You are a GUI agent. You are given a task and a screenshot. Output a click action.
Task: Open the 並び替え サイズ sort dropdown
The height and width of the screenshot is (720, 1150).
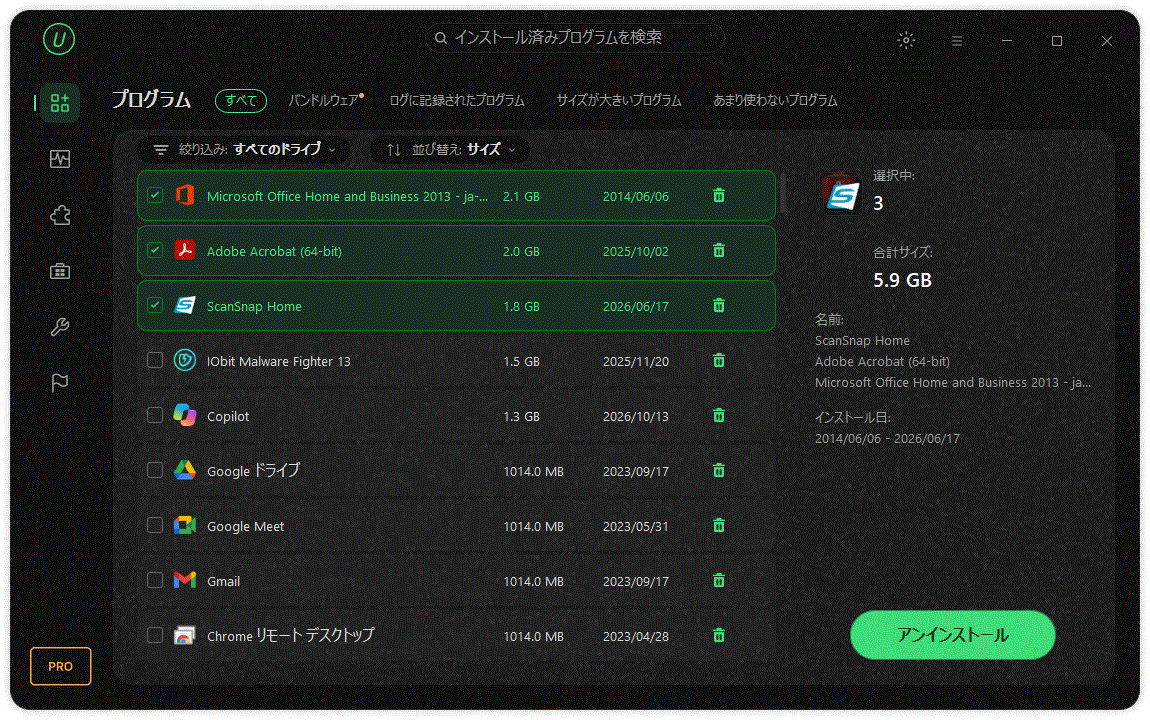pyautogui.click(x=450, y=150)
